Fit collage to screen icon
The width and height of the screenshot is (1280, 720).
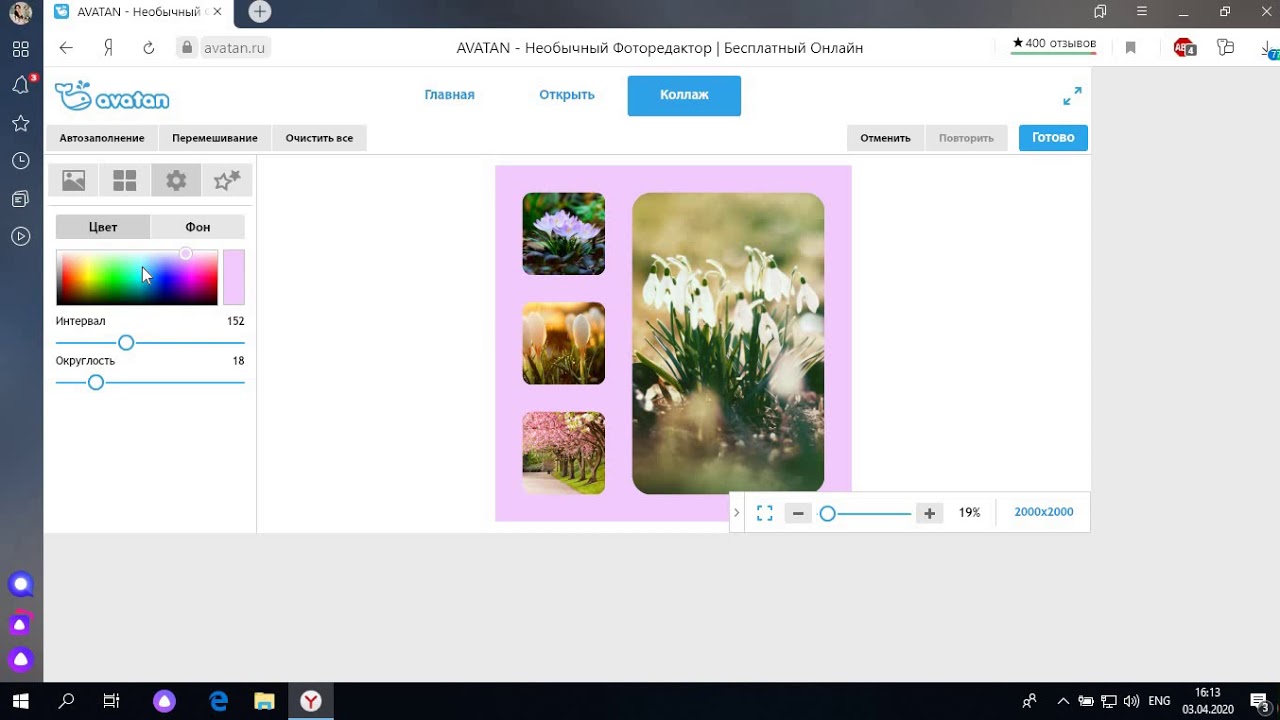[765, 513]
